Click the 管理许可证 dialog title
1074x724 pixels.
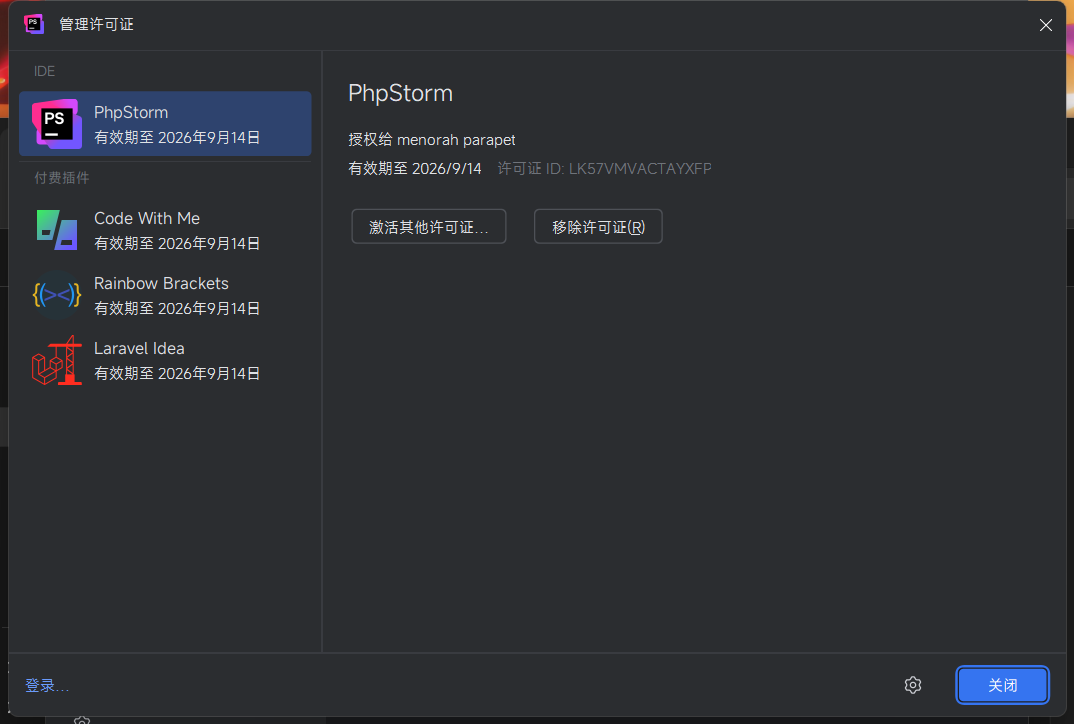[97, 25]
